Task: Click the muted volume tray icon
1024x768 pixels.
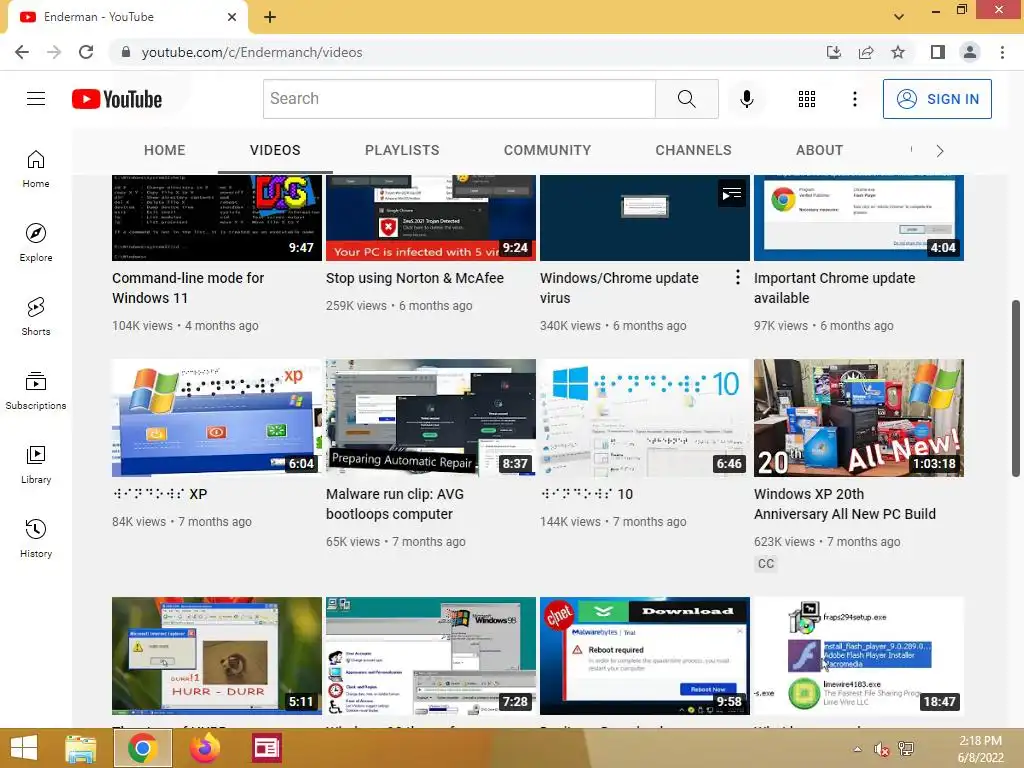Action: [882, 750]
